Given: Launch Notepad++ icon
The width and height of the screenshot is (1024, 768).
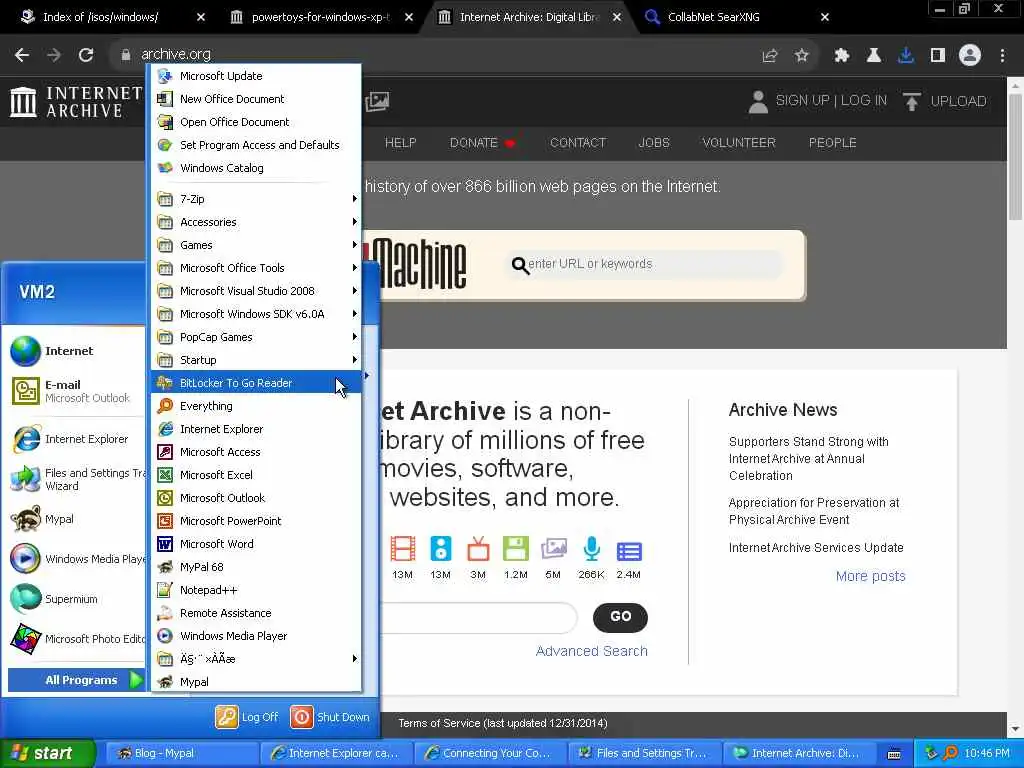Looking at the screenshot, I should (165, 590).
